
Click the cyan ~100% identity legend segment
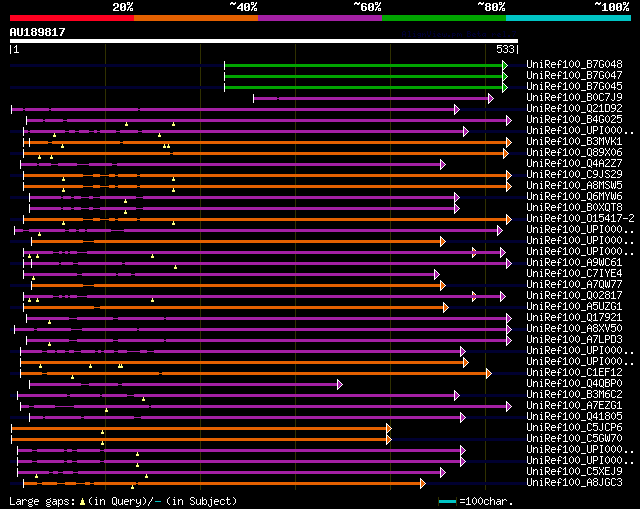point(569,18)
